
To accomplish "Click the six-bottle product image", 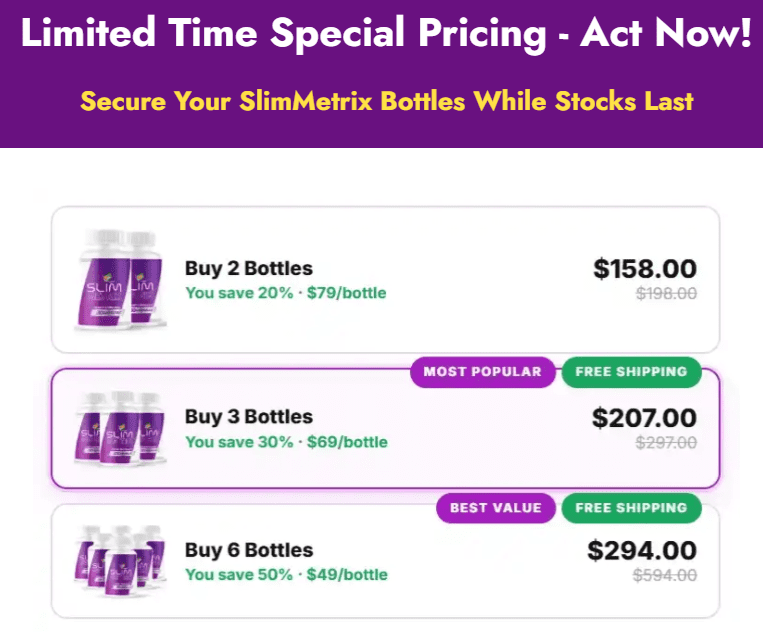I will coord(120,561).
